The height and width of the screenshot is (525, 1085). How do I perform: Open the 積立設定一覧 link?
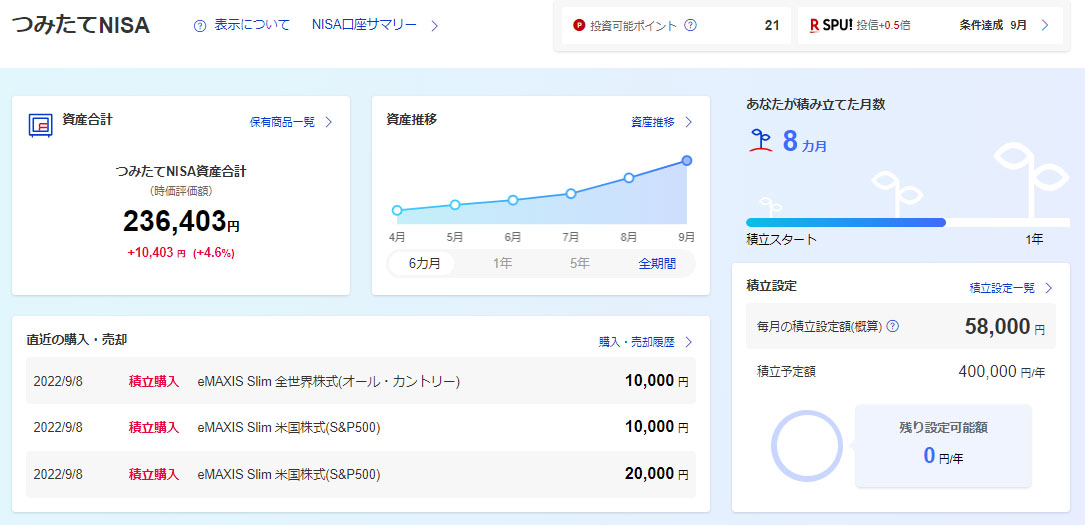coord(1002,288)
